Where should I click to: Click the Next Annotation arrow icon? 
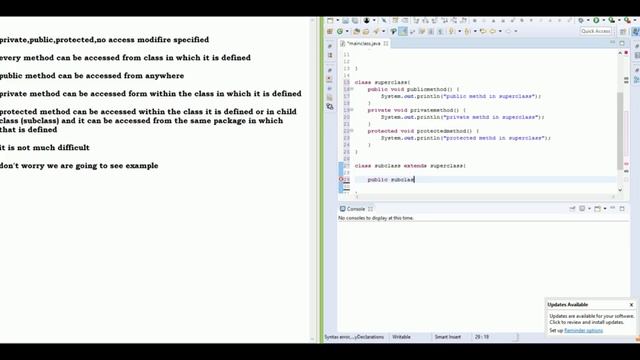[451, 31]
